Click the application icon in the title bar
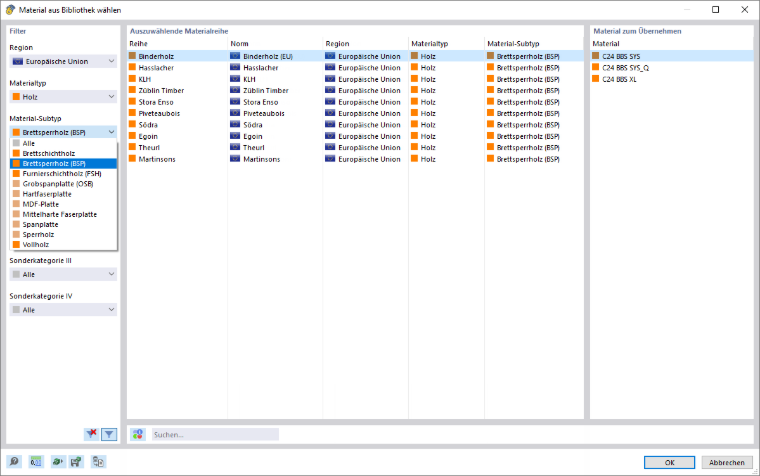760x476 pixels. (10, 10)
